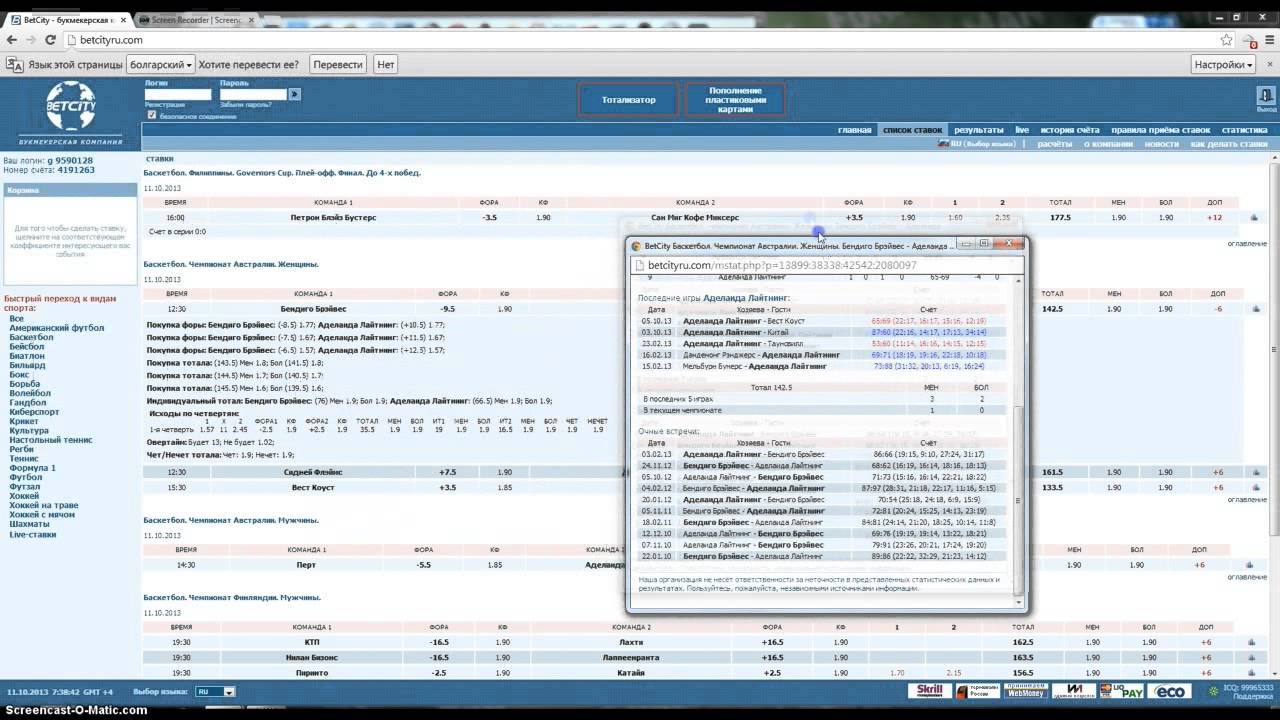Click +12 extra bets for Сан Миг row
This screenshot has width=1280, height=720.
click(x=1214, y=217)
